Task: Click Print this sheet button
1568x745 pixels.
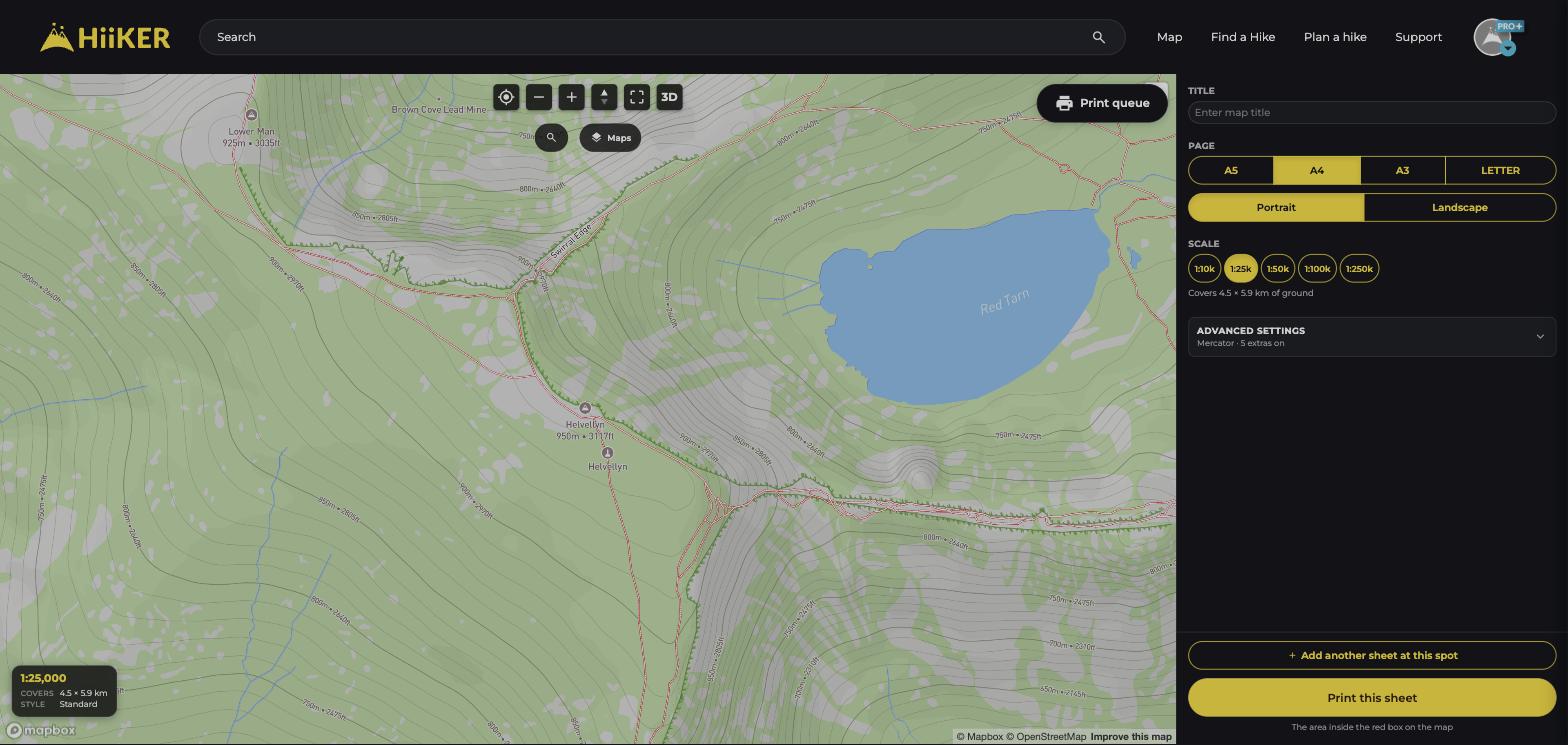Action: 1372,698
